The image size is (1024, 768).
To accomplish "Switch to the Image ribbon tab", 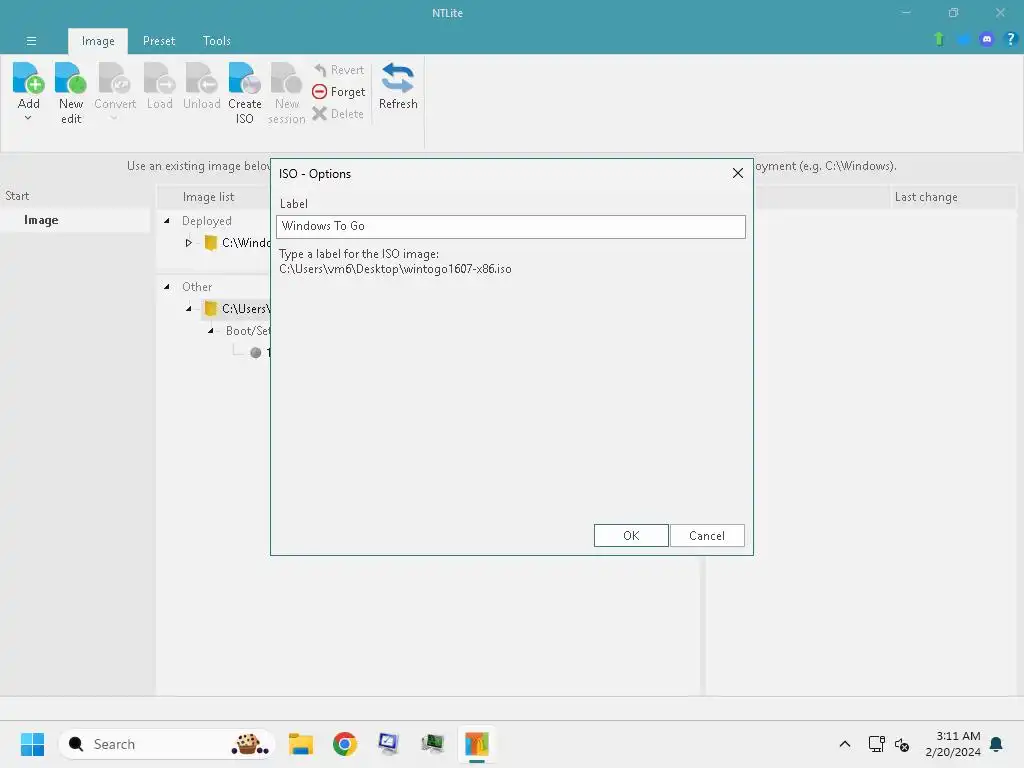I will [x=98, y=41].
